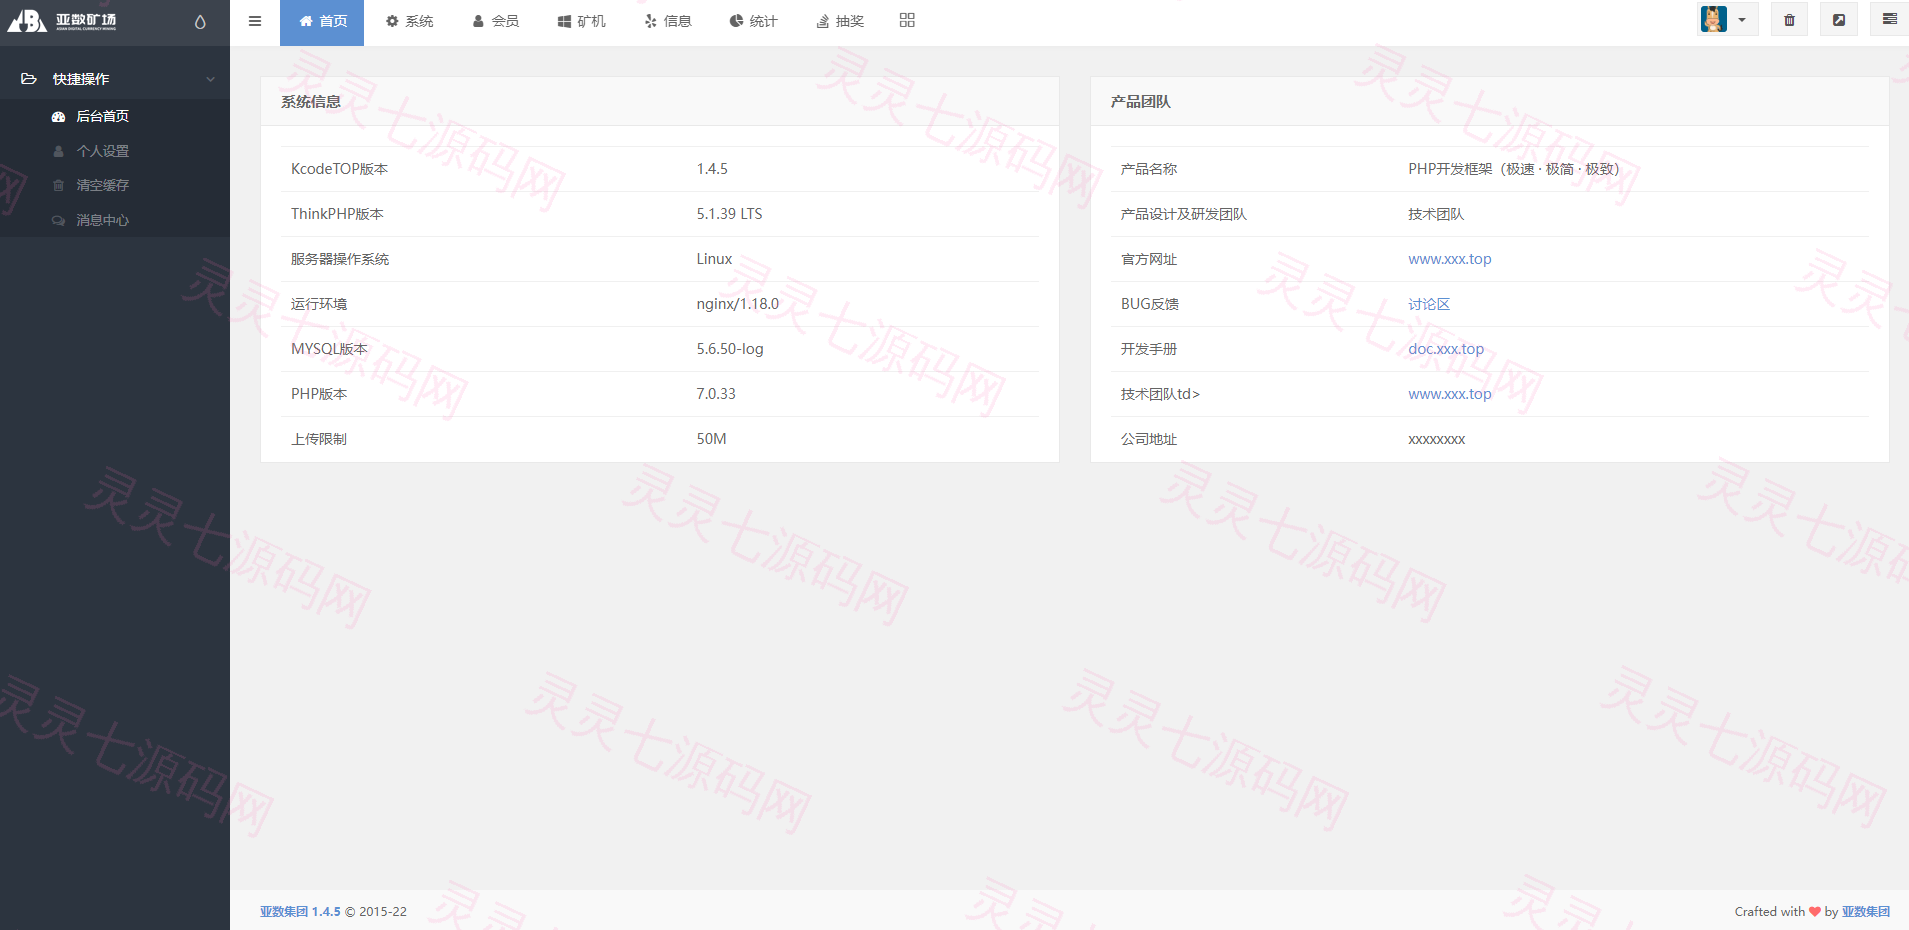The height and width of the screenshot is (930, 1909).
Task: Click the red heart icon in footer
Action: (1815, 912)
